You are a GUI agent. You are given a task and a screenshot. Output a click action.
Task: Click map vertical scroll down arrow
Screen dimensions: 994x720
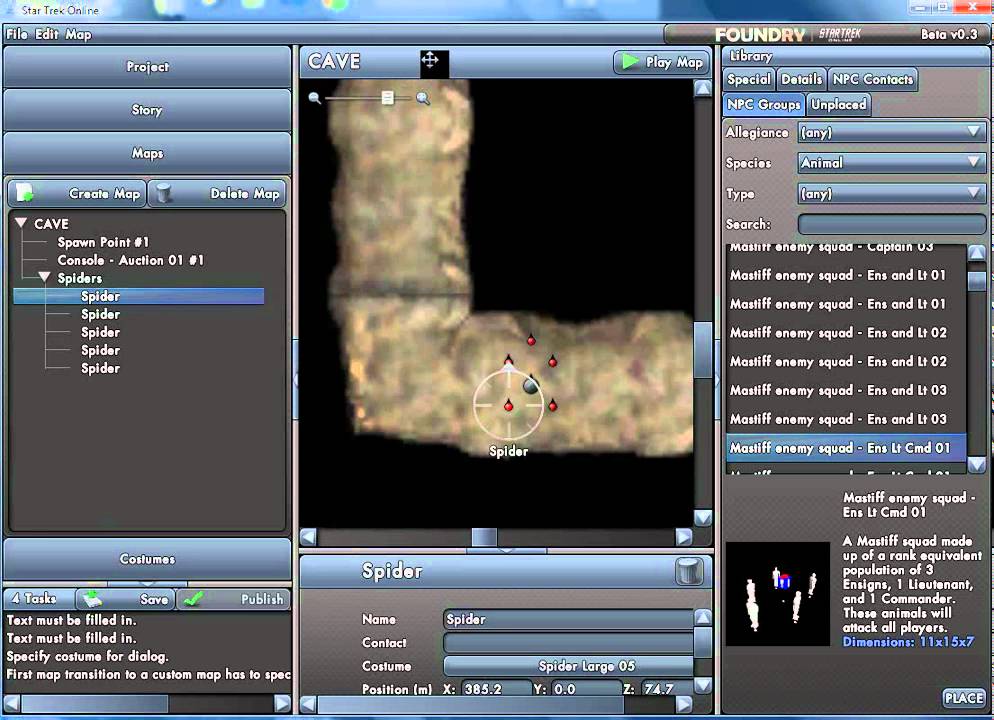[702, 518]
